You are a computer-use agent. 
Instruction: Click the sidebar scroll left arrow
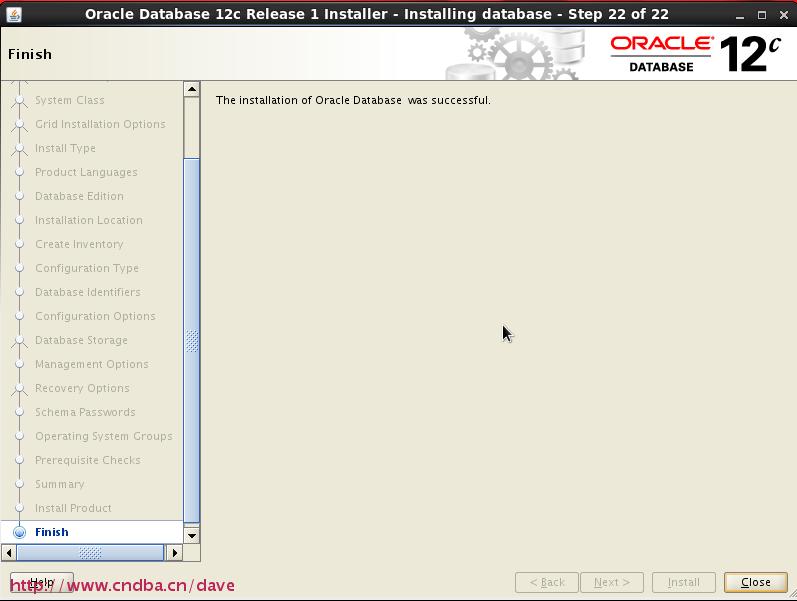coord(9,552)
